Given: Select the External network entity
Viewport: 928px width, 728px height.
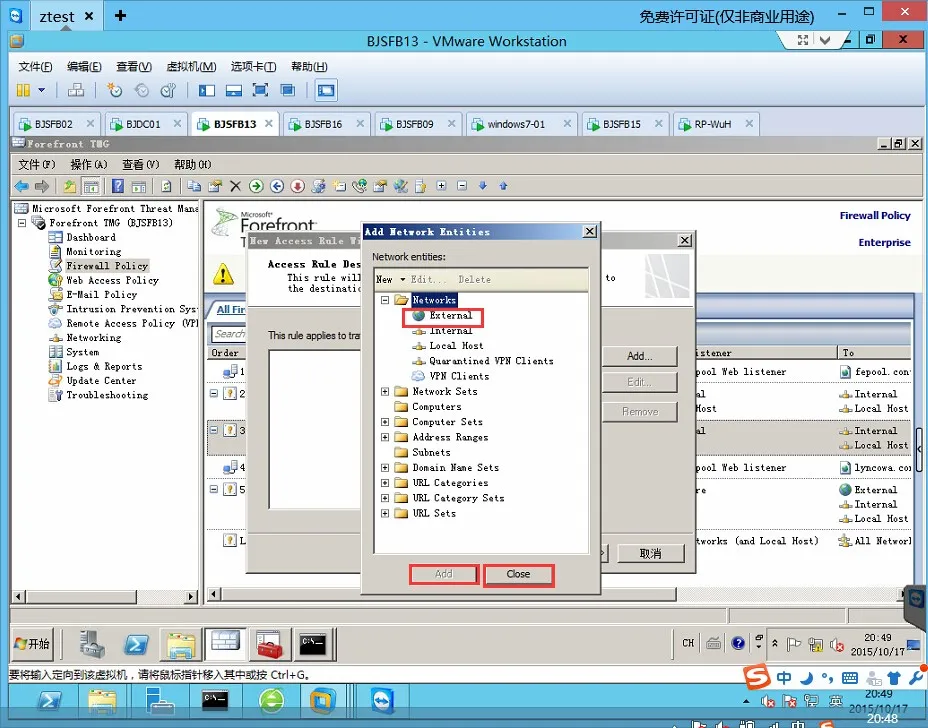Looking at the screenshot, I should click(450, 315).
